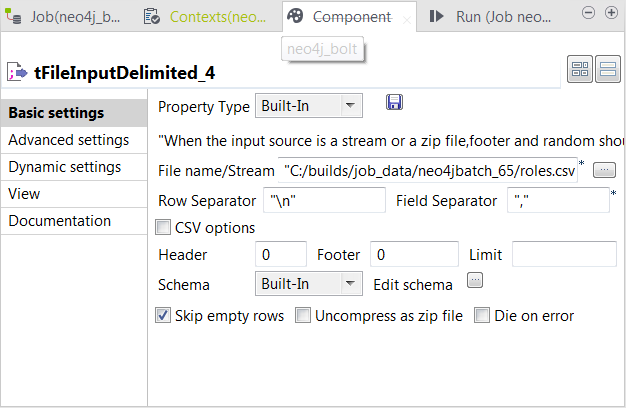Open Advanced settings section
Viewport: 626px width, 408px height.
(x=69, y=140)
